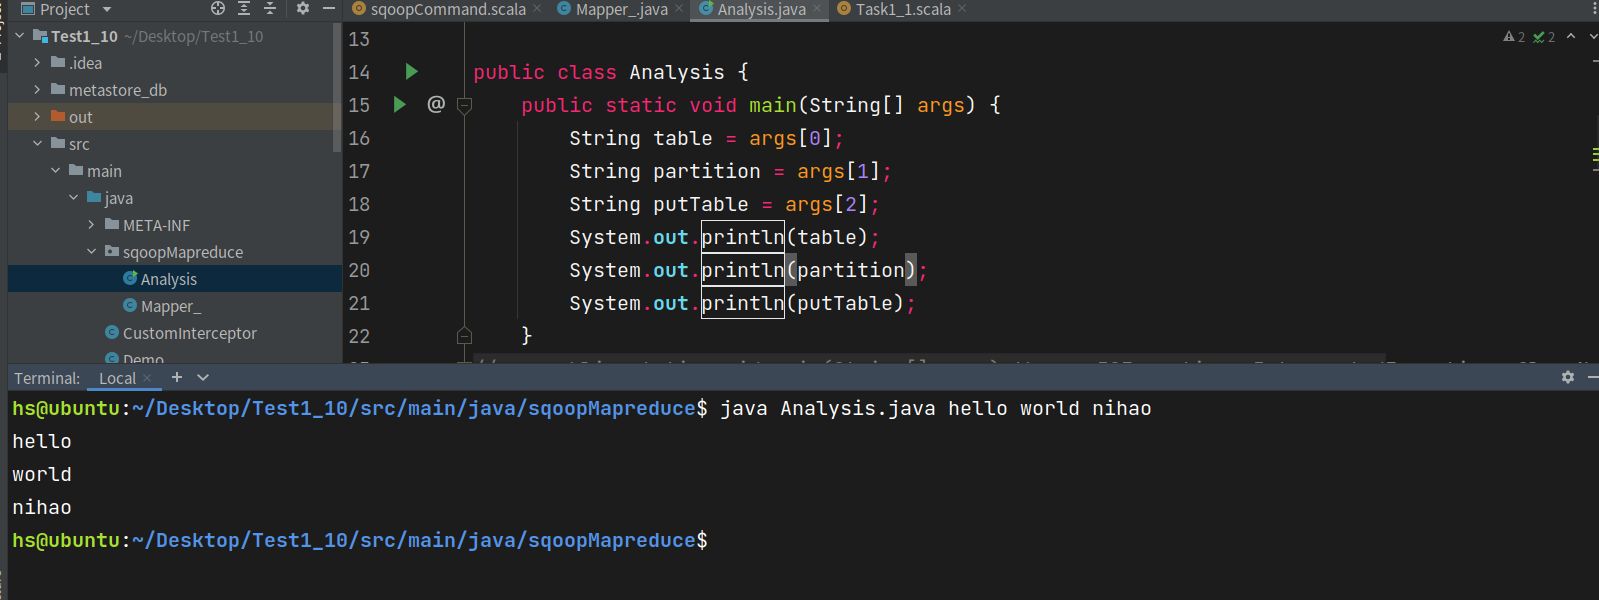
Task: Click 'putTable' variable on line 18
Action: [701, 204]
